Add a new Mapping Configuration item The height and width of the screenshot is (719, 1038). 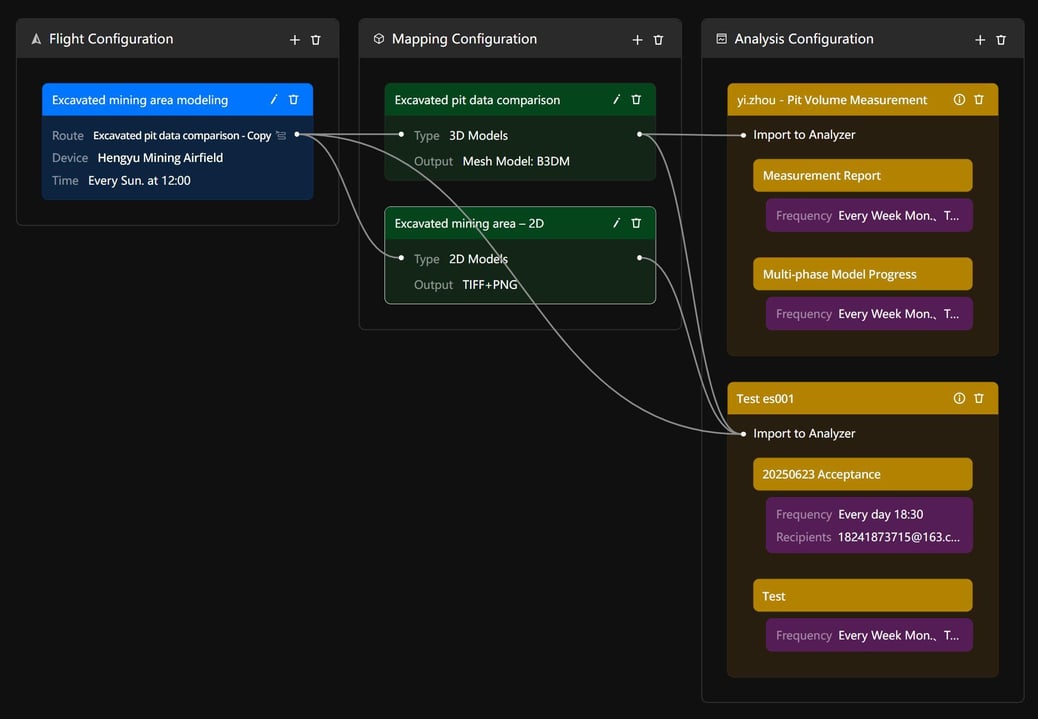[x=637, y=40]
